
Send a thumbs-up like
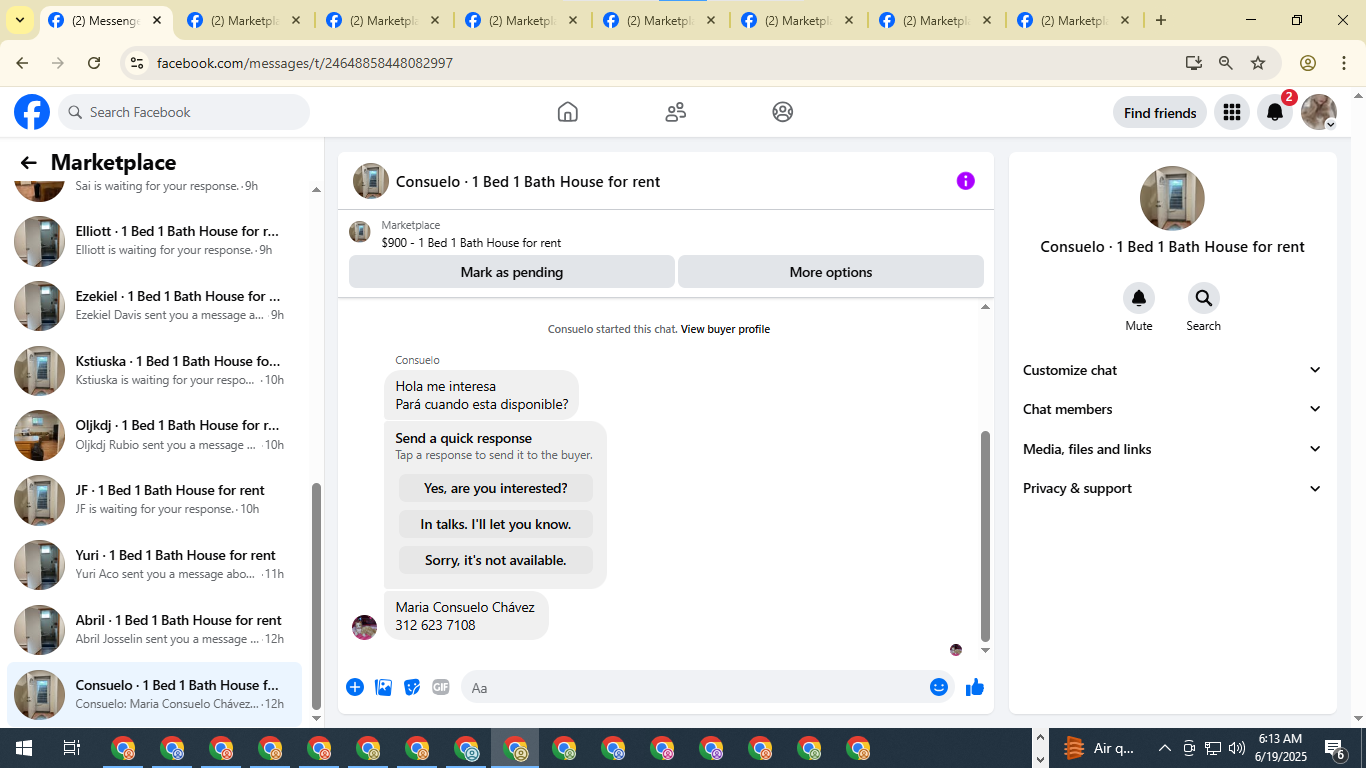pos(975,687)
